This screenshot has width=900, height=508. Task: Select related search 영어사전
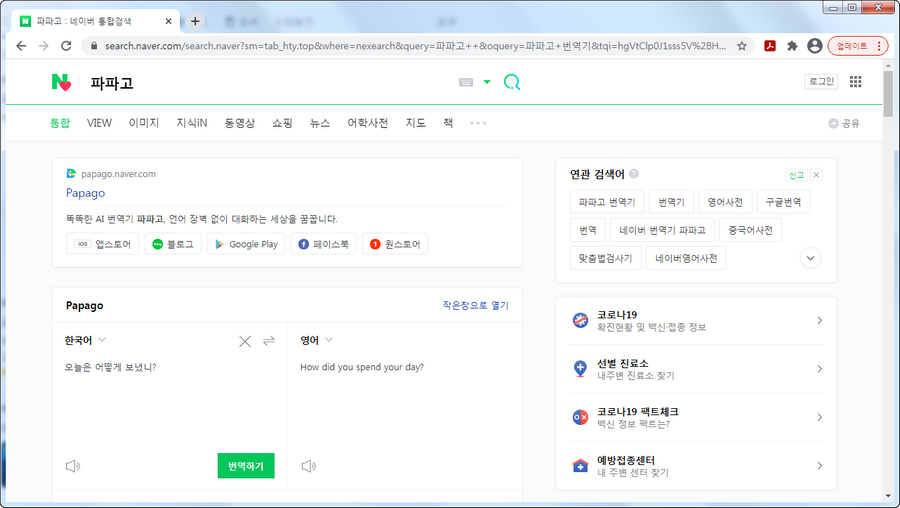click(x=725, y=202)
